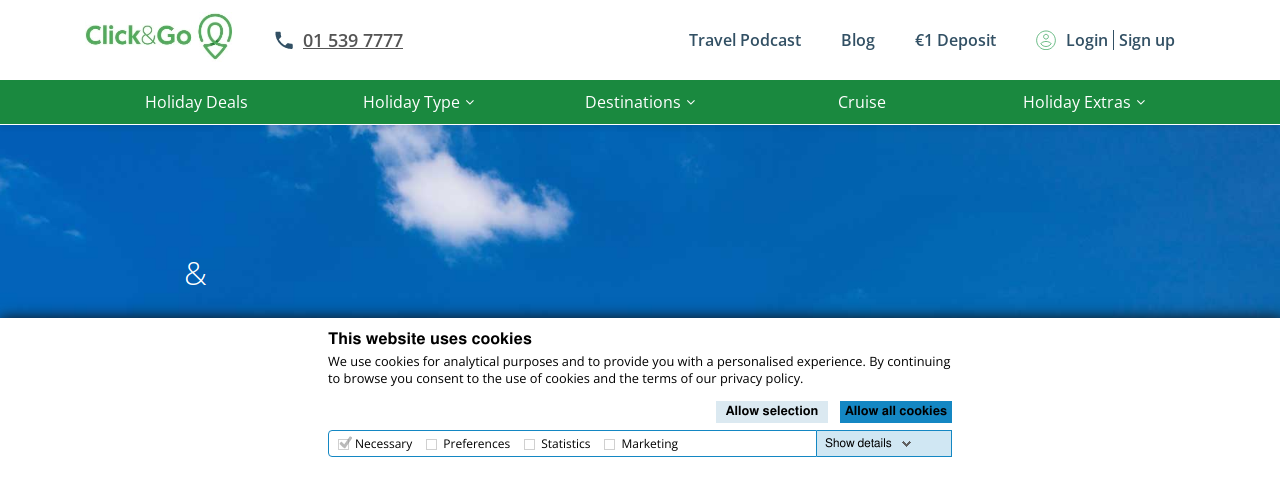Click the Sign up link
Viewport: 1280px width, 480px height.
point(1147,40)
